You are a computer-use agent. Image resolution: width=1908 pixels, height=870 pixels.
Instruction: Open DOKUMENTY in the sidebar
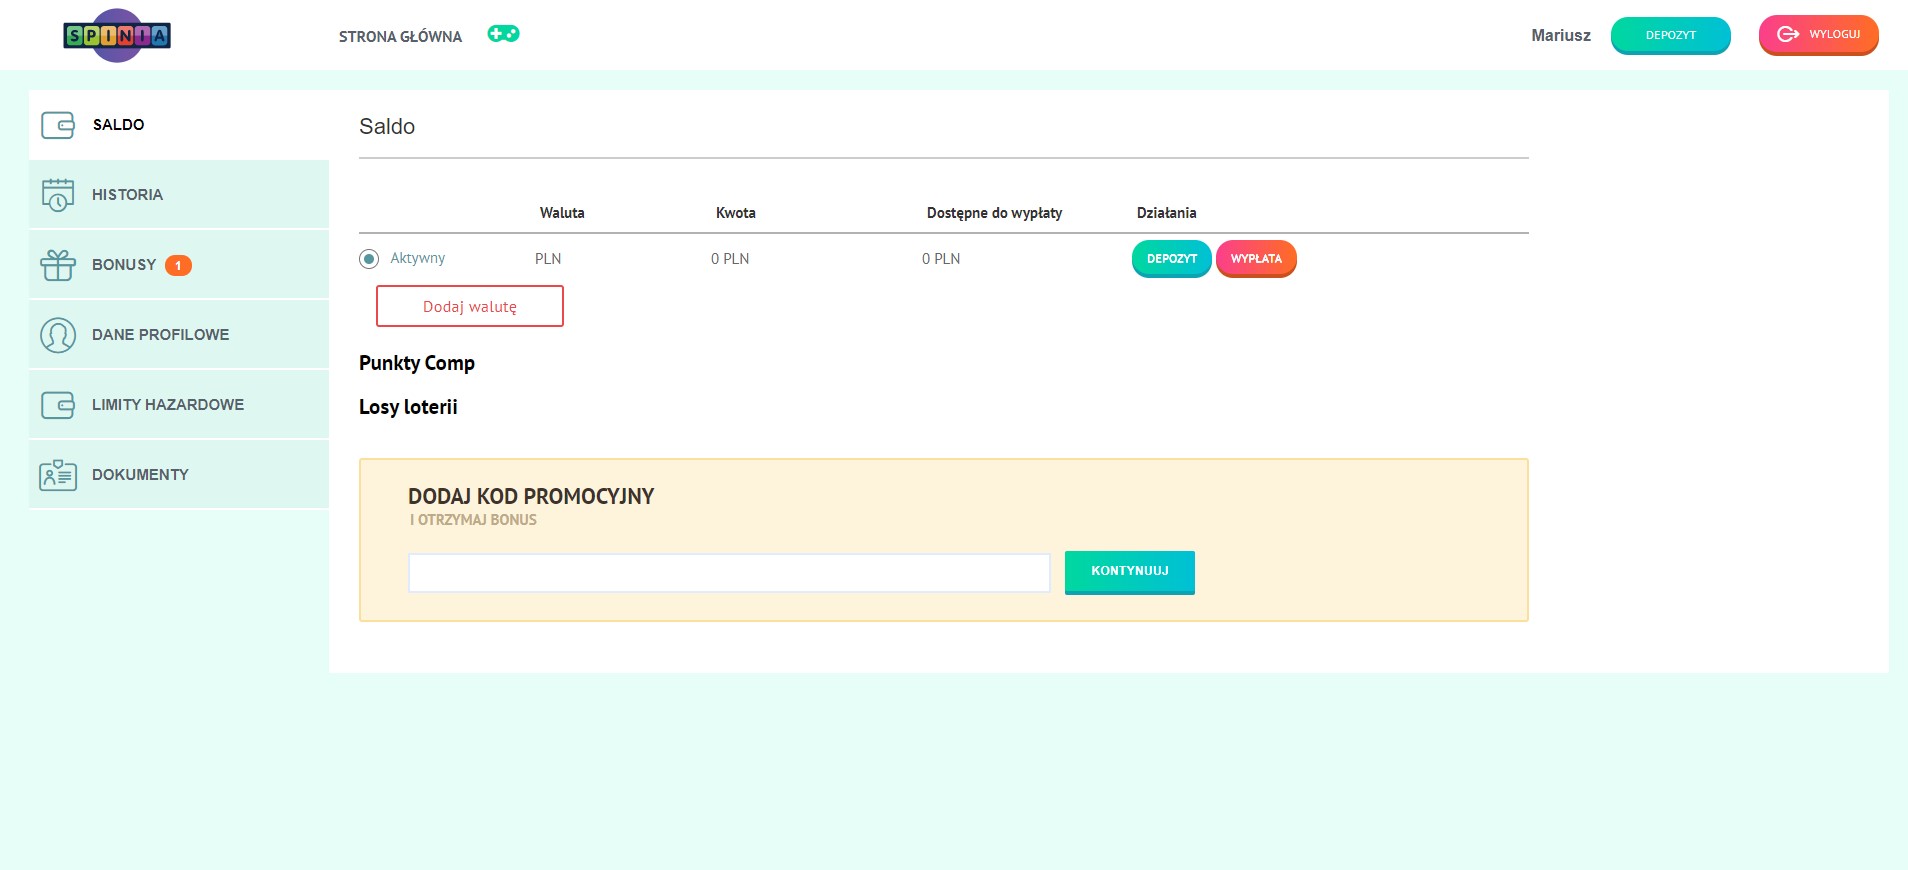point(179,475)
